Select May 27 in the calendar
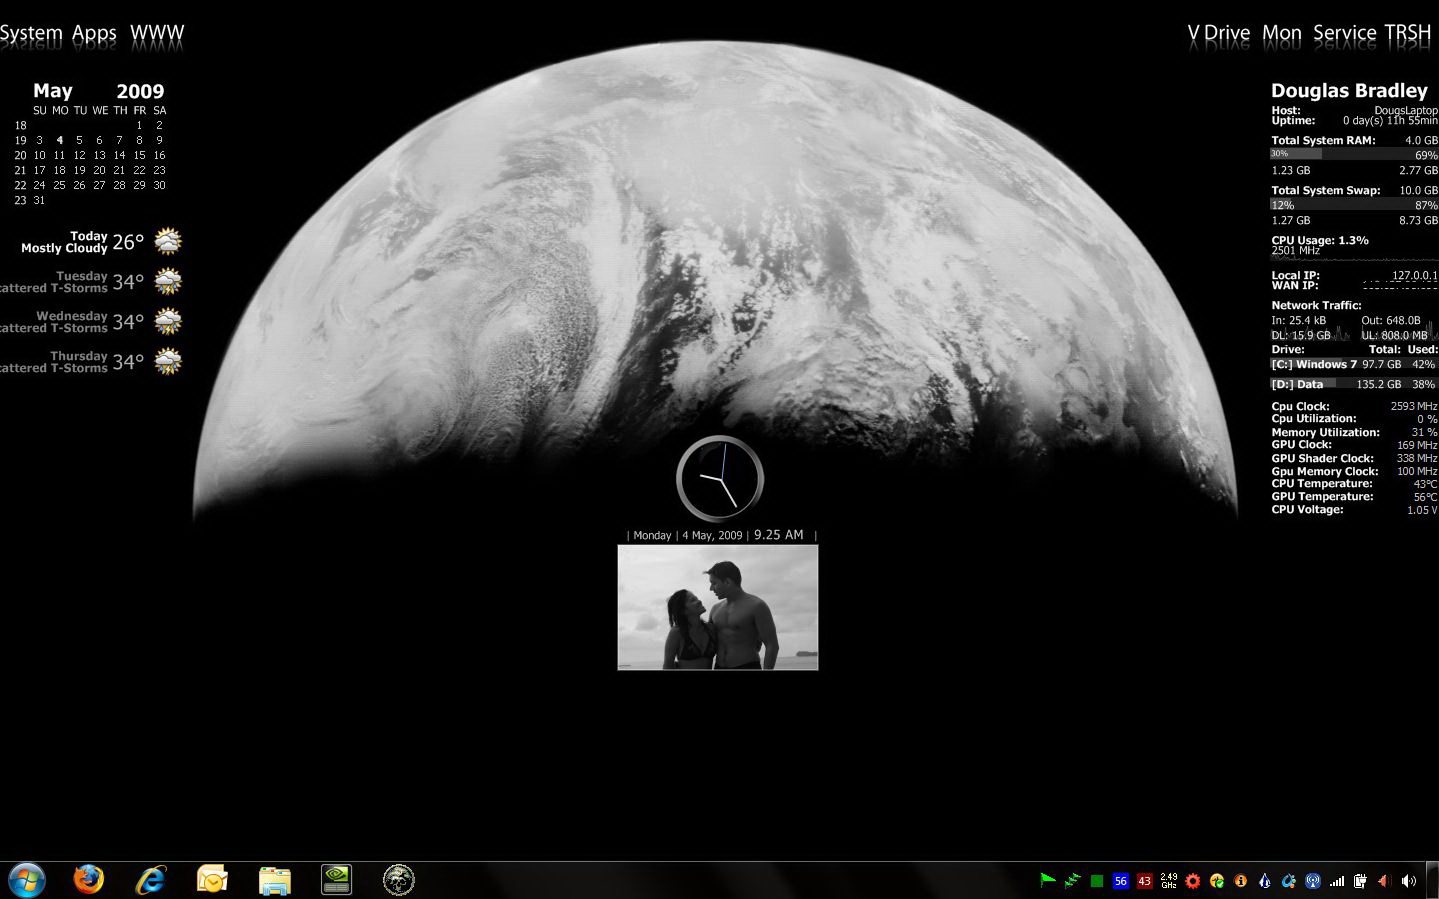The image size is (1439, 899). point(99,185)
